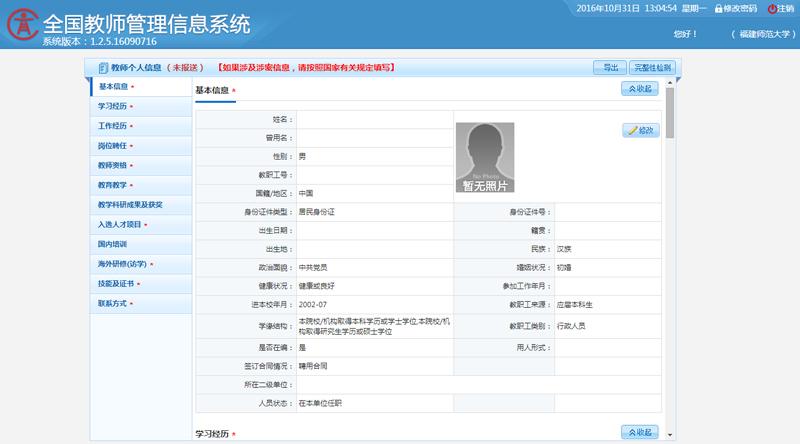The height and width of the screenshot is (444, 800).
Task: Click the 出生日期 value field
Action: (x=374, y=231)
